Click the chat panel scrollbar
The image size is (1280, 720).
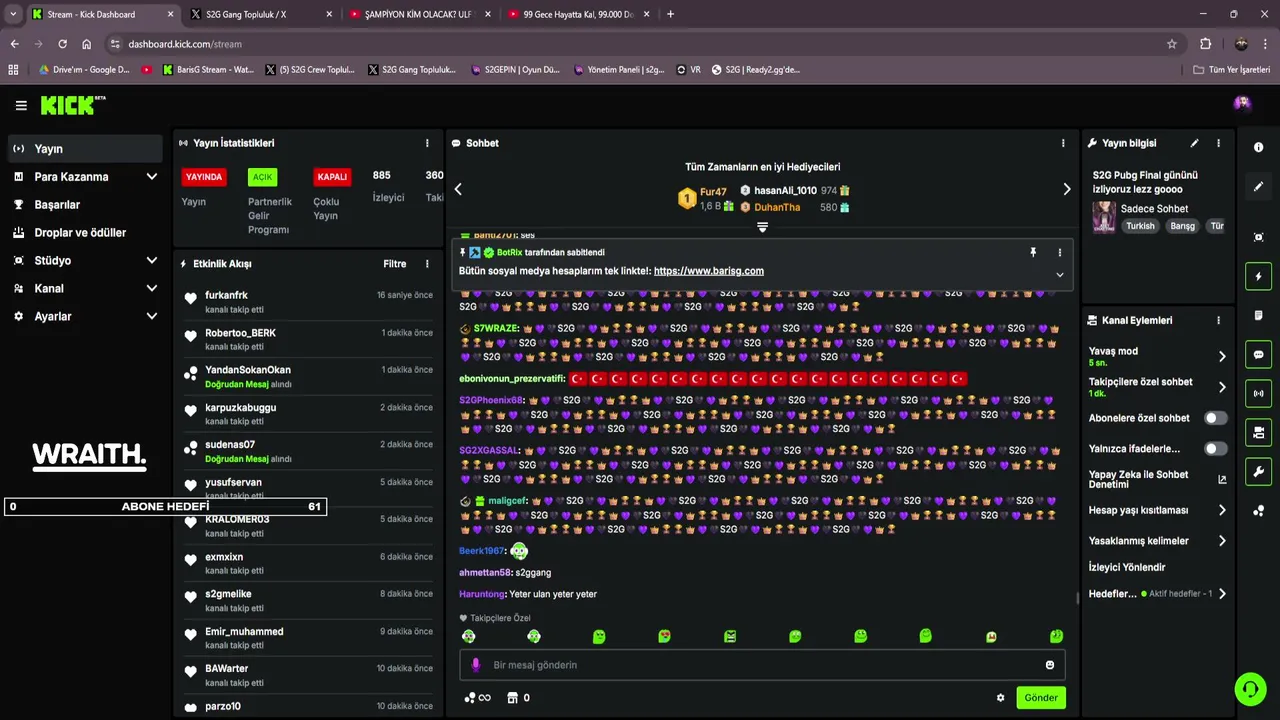pyautogui.click(x=1077, y=598)
